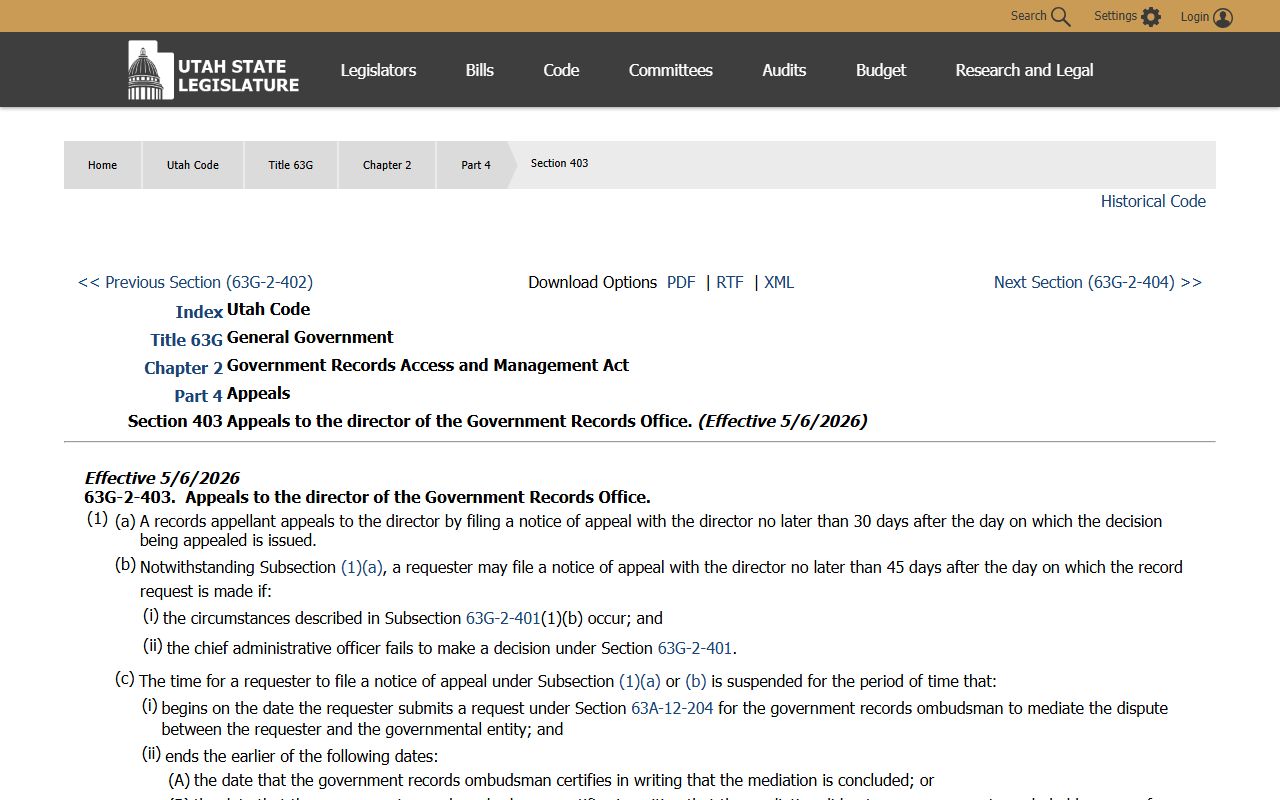Follow the 63G-2-401 link in item (b)(ii)
1280x800 pixels.
695,648
